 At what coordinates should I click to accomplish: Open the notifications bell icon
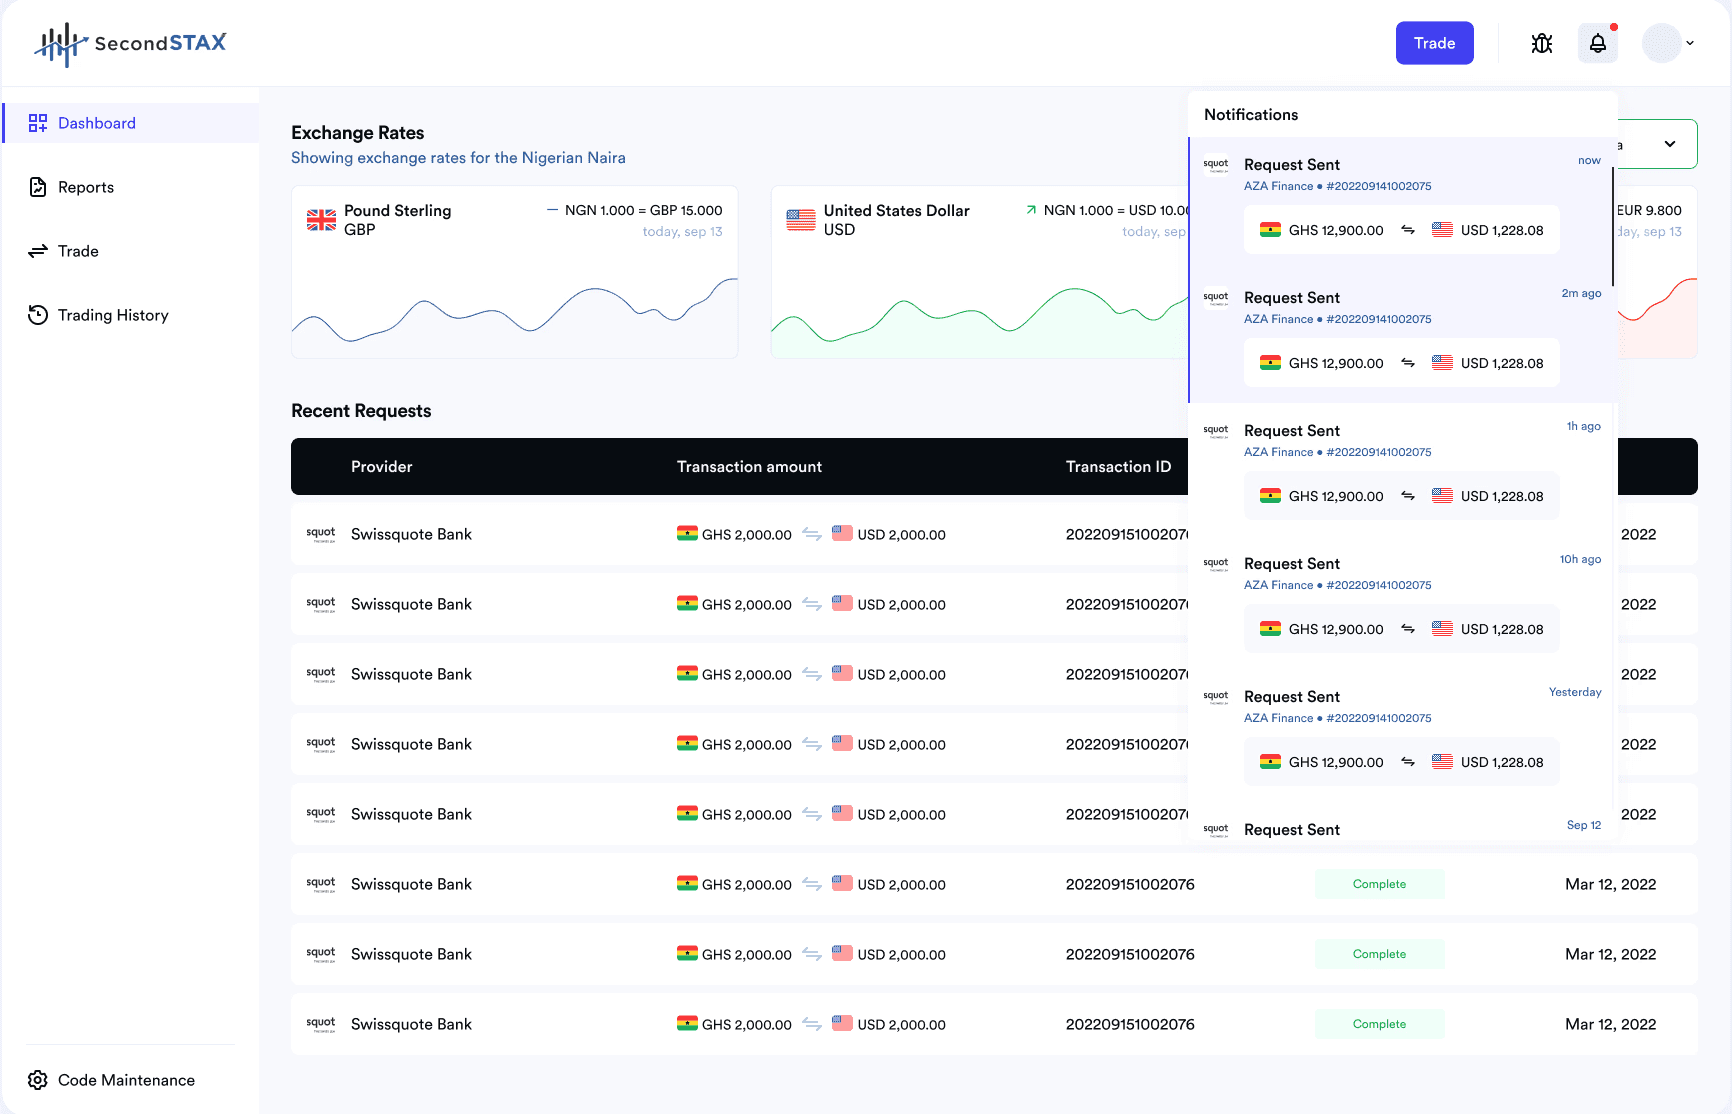pos(1598,43)
